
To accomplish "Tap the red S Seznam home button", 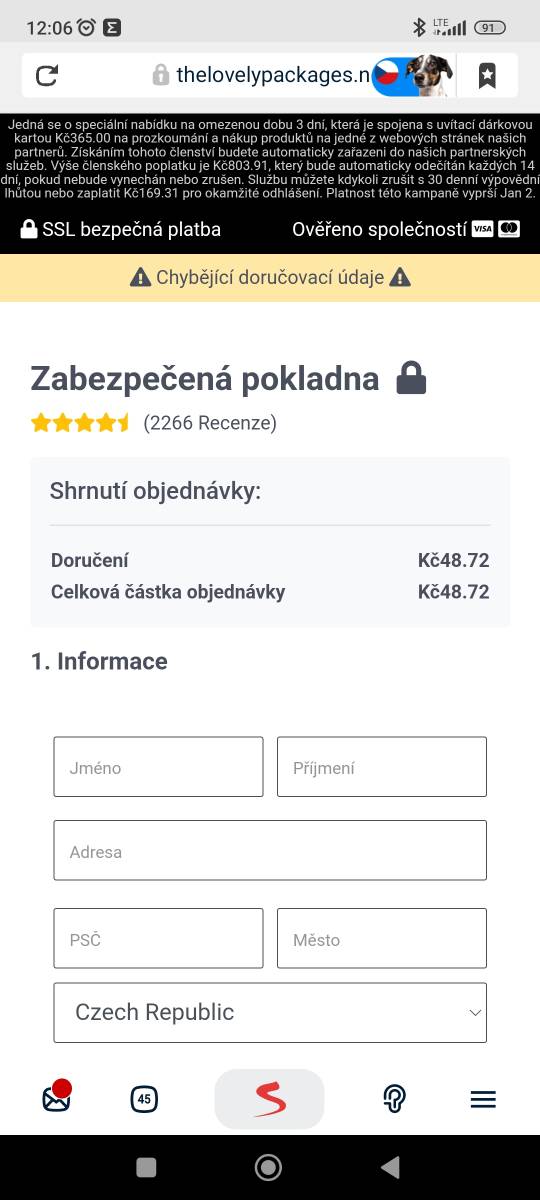I will tap(270, 1099).
